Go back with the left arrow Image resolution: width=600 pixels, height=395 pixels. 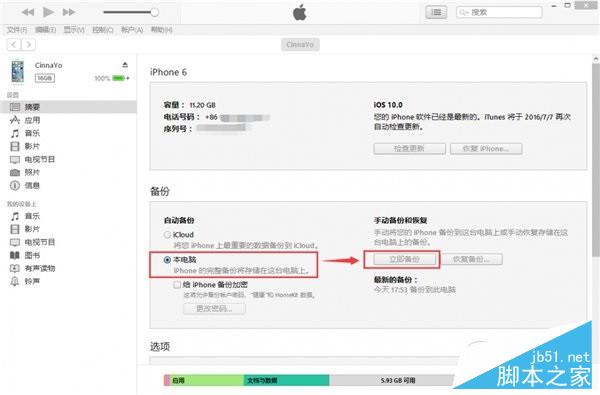click(x=14, y=45)
